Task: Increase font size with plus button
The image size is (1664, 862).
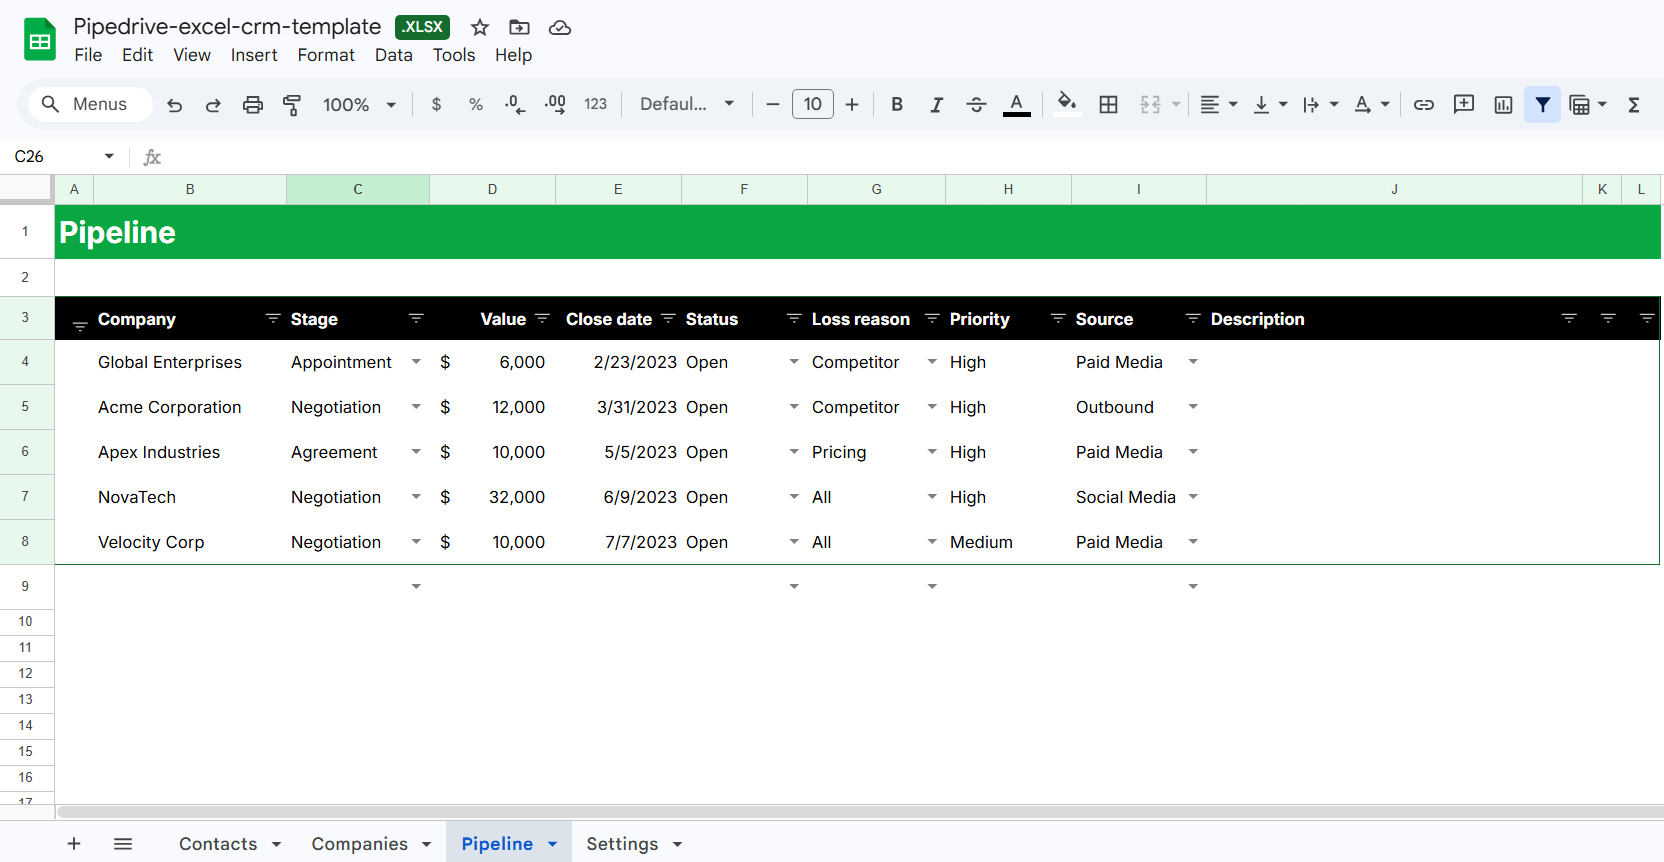Action: 852,104
